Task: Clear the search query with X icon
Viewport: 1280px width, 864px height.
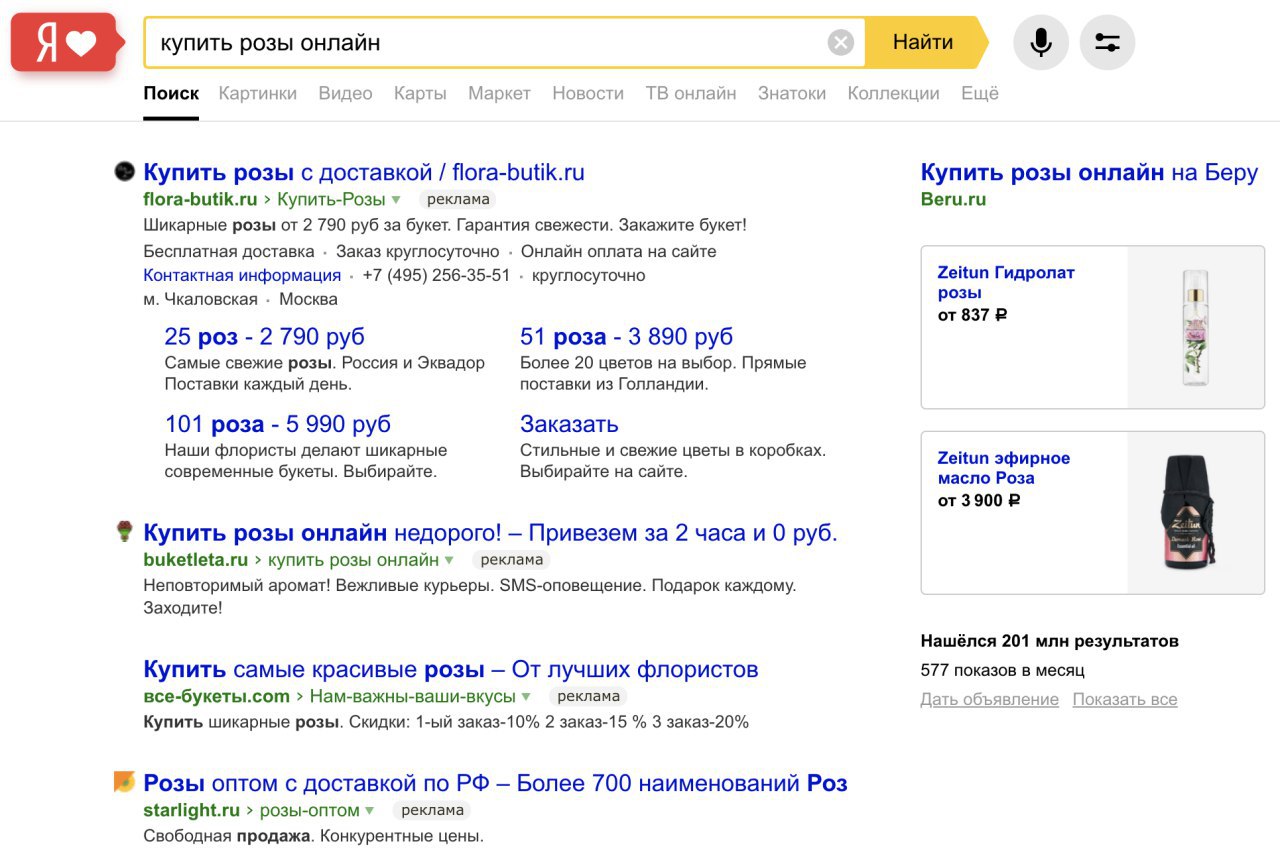Action: click(841, 43)
